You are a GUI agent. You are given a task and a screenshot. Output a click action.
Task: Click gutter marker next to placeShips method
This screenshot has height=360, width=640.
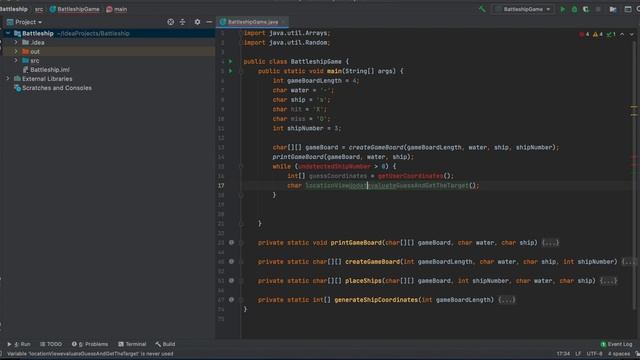231,281
